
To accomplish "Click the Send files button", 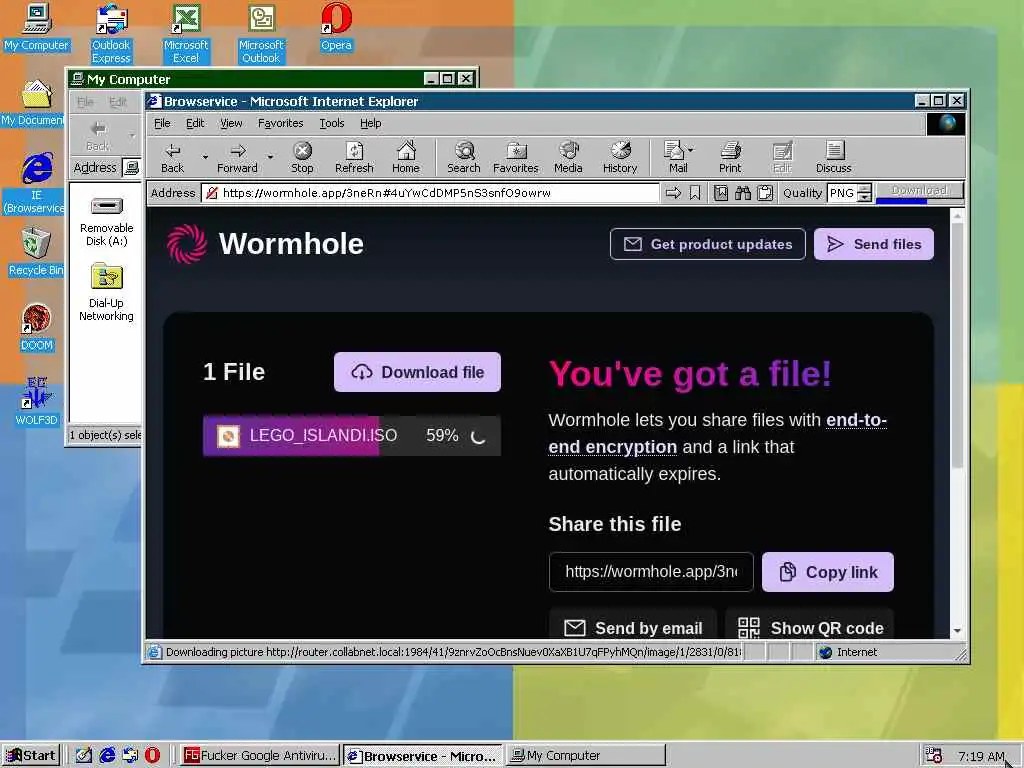I will tap(874, 244).
